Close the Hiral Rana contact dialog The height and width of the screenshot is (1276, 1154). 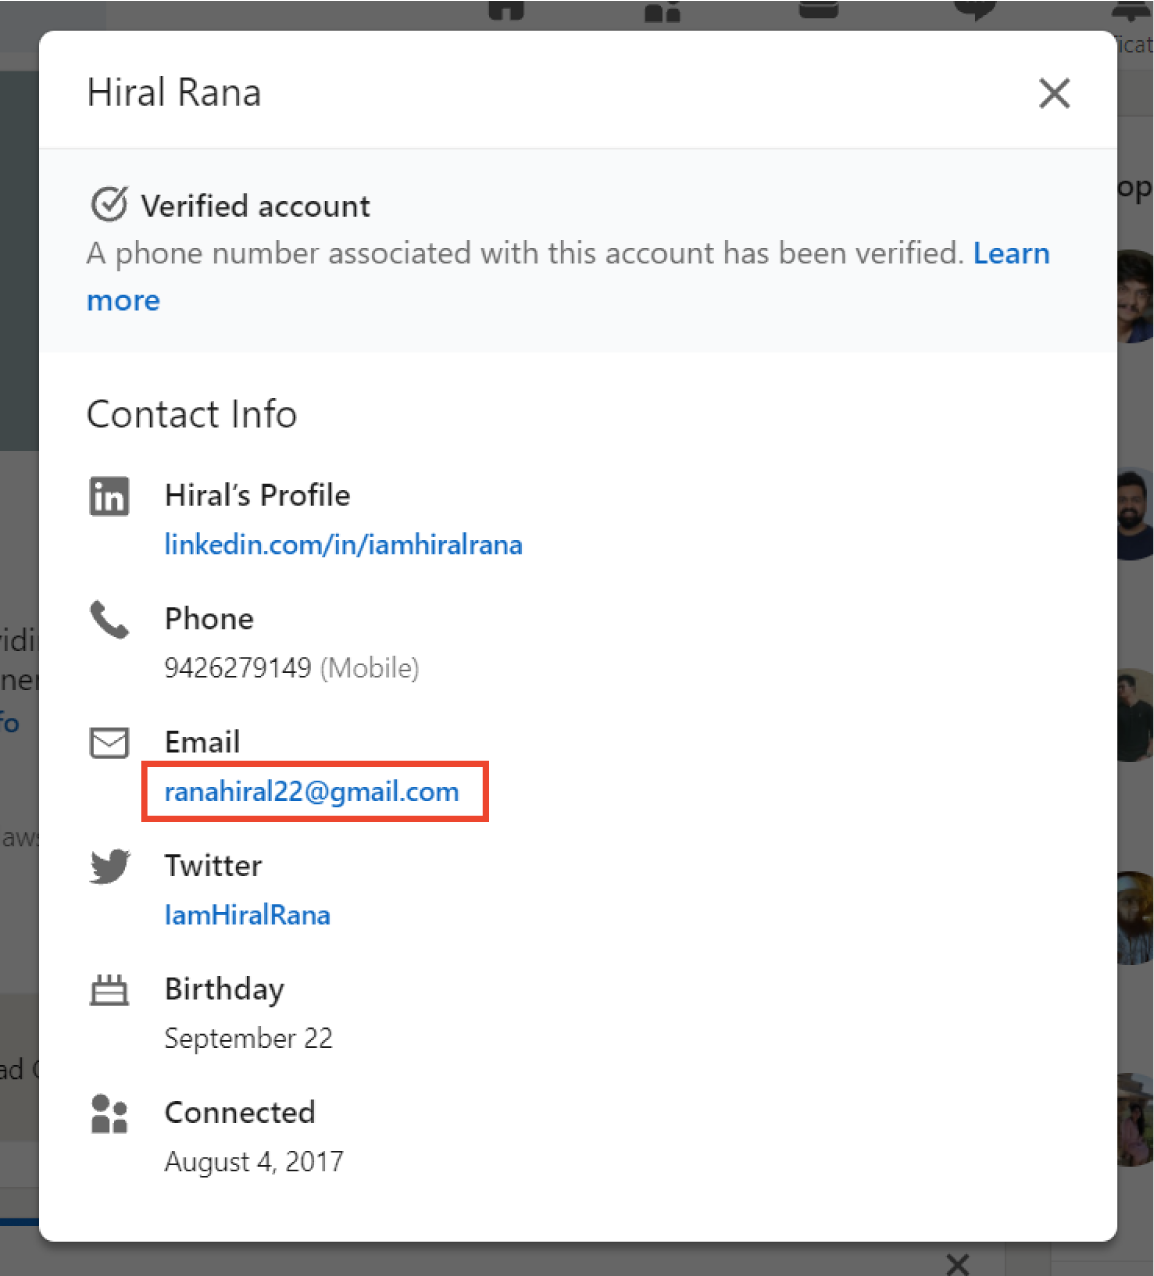1054,93
